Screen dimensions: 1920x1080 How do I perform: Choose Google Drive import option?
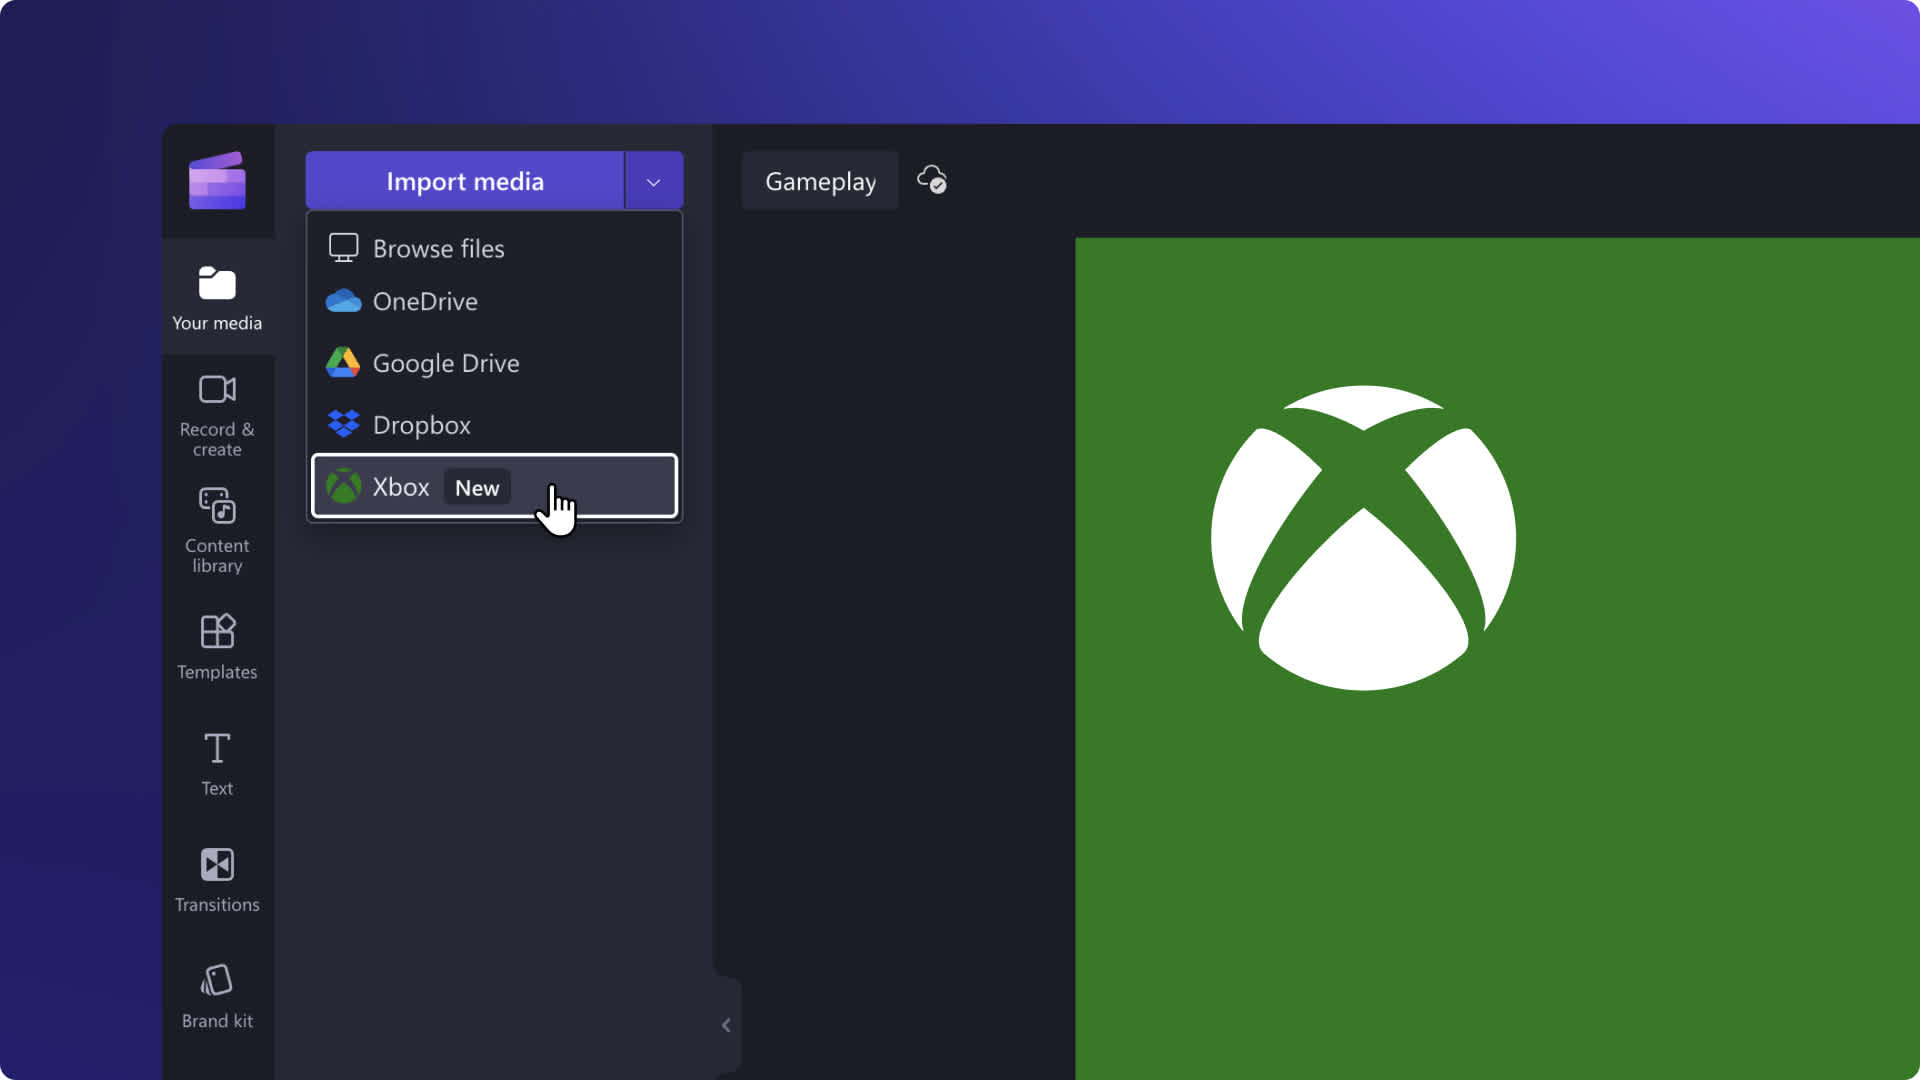pos(446,363)
